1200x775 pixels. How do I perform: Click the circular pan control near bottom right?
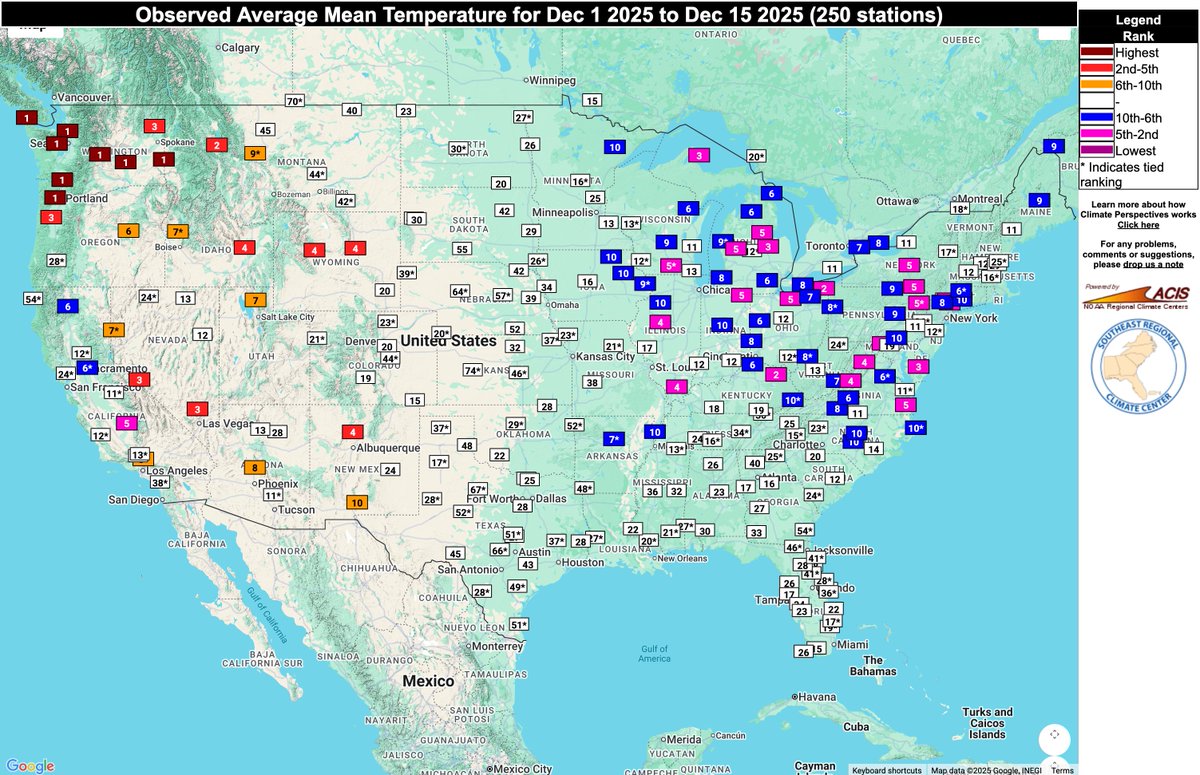pyautogui.click(x=1055, y=737)
